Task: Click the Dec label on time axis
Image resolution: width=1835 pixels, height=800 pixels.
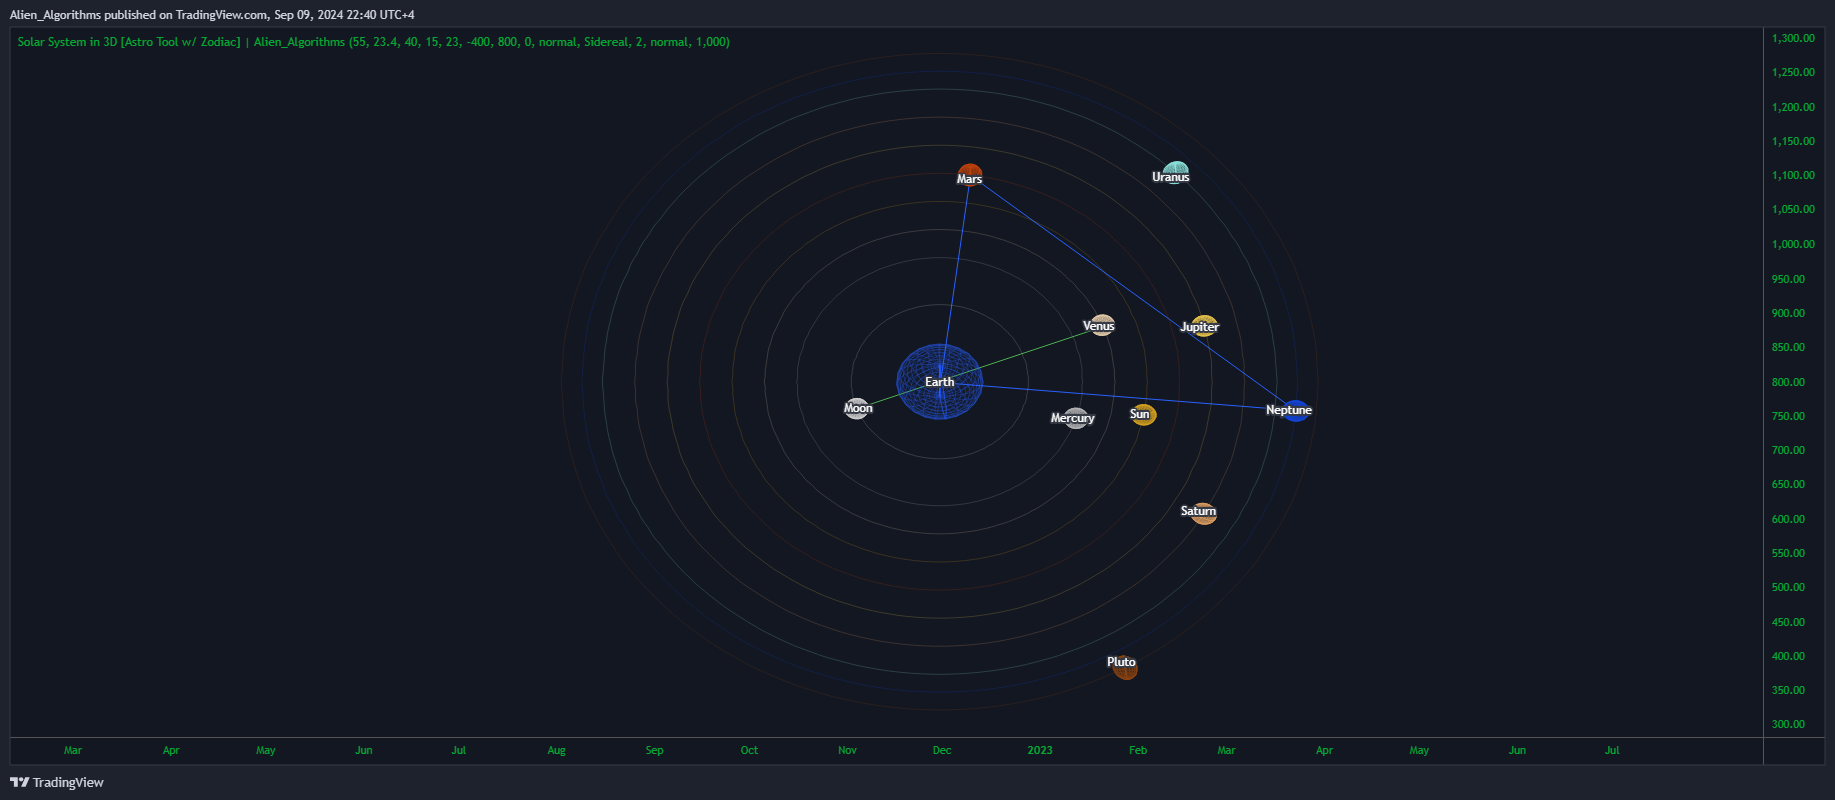Action: tap(942, 750)
